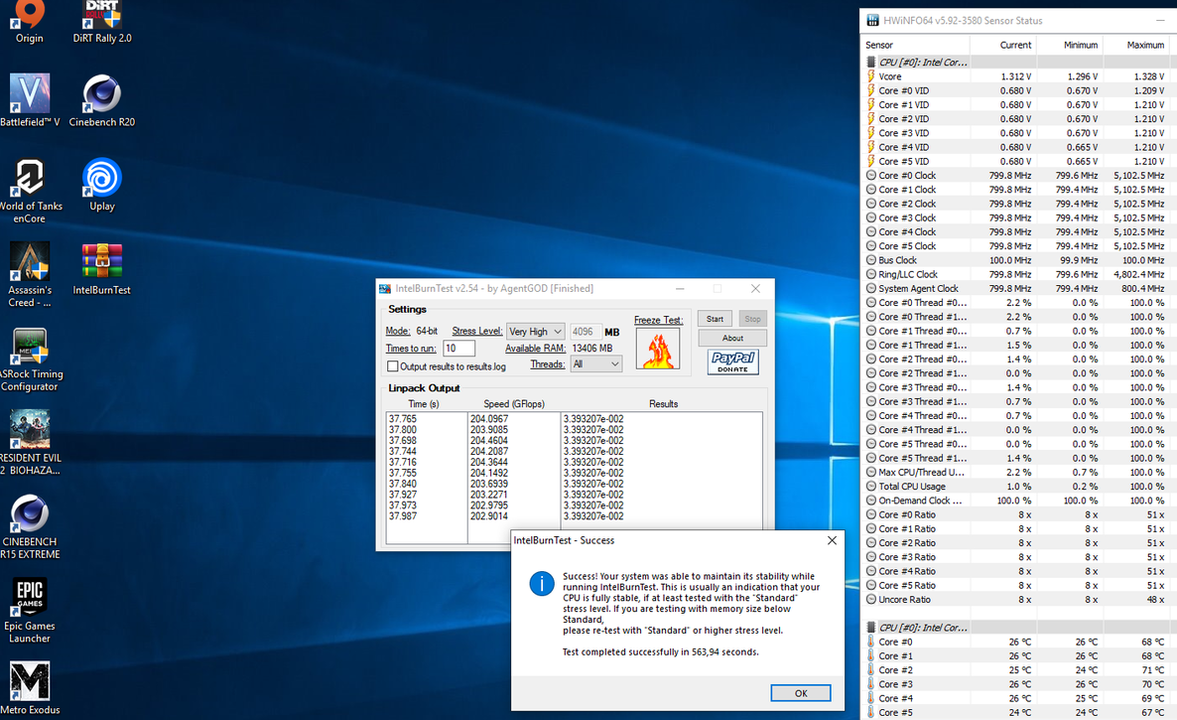The height and width of the screenshot is (720, 1177).
Task: Select the Bus Clock sensor row
Action: 1019,261
